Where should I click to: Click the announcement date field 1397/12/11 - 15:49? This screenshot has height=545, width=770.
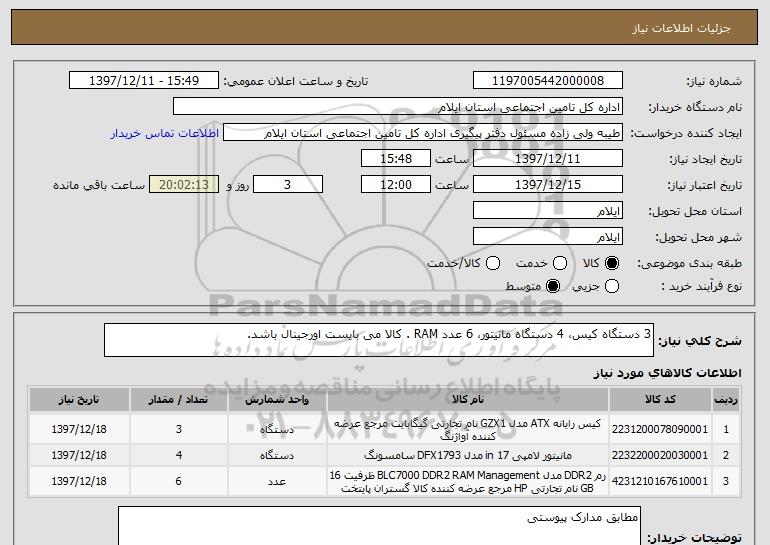[x=144, y=81]
